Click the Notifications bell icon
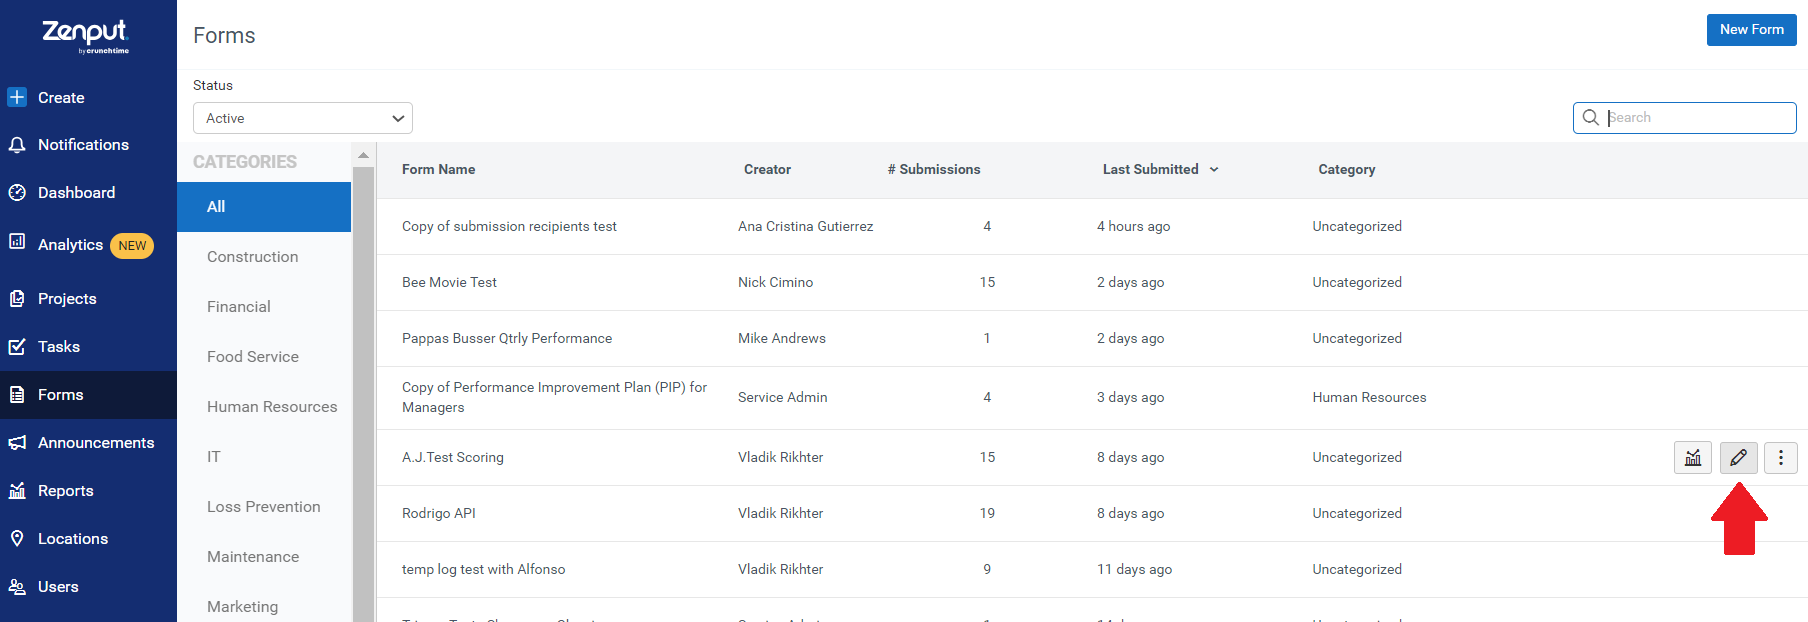Screen dimensions: 1808x622 (x=17, y=145)
